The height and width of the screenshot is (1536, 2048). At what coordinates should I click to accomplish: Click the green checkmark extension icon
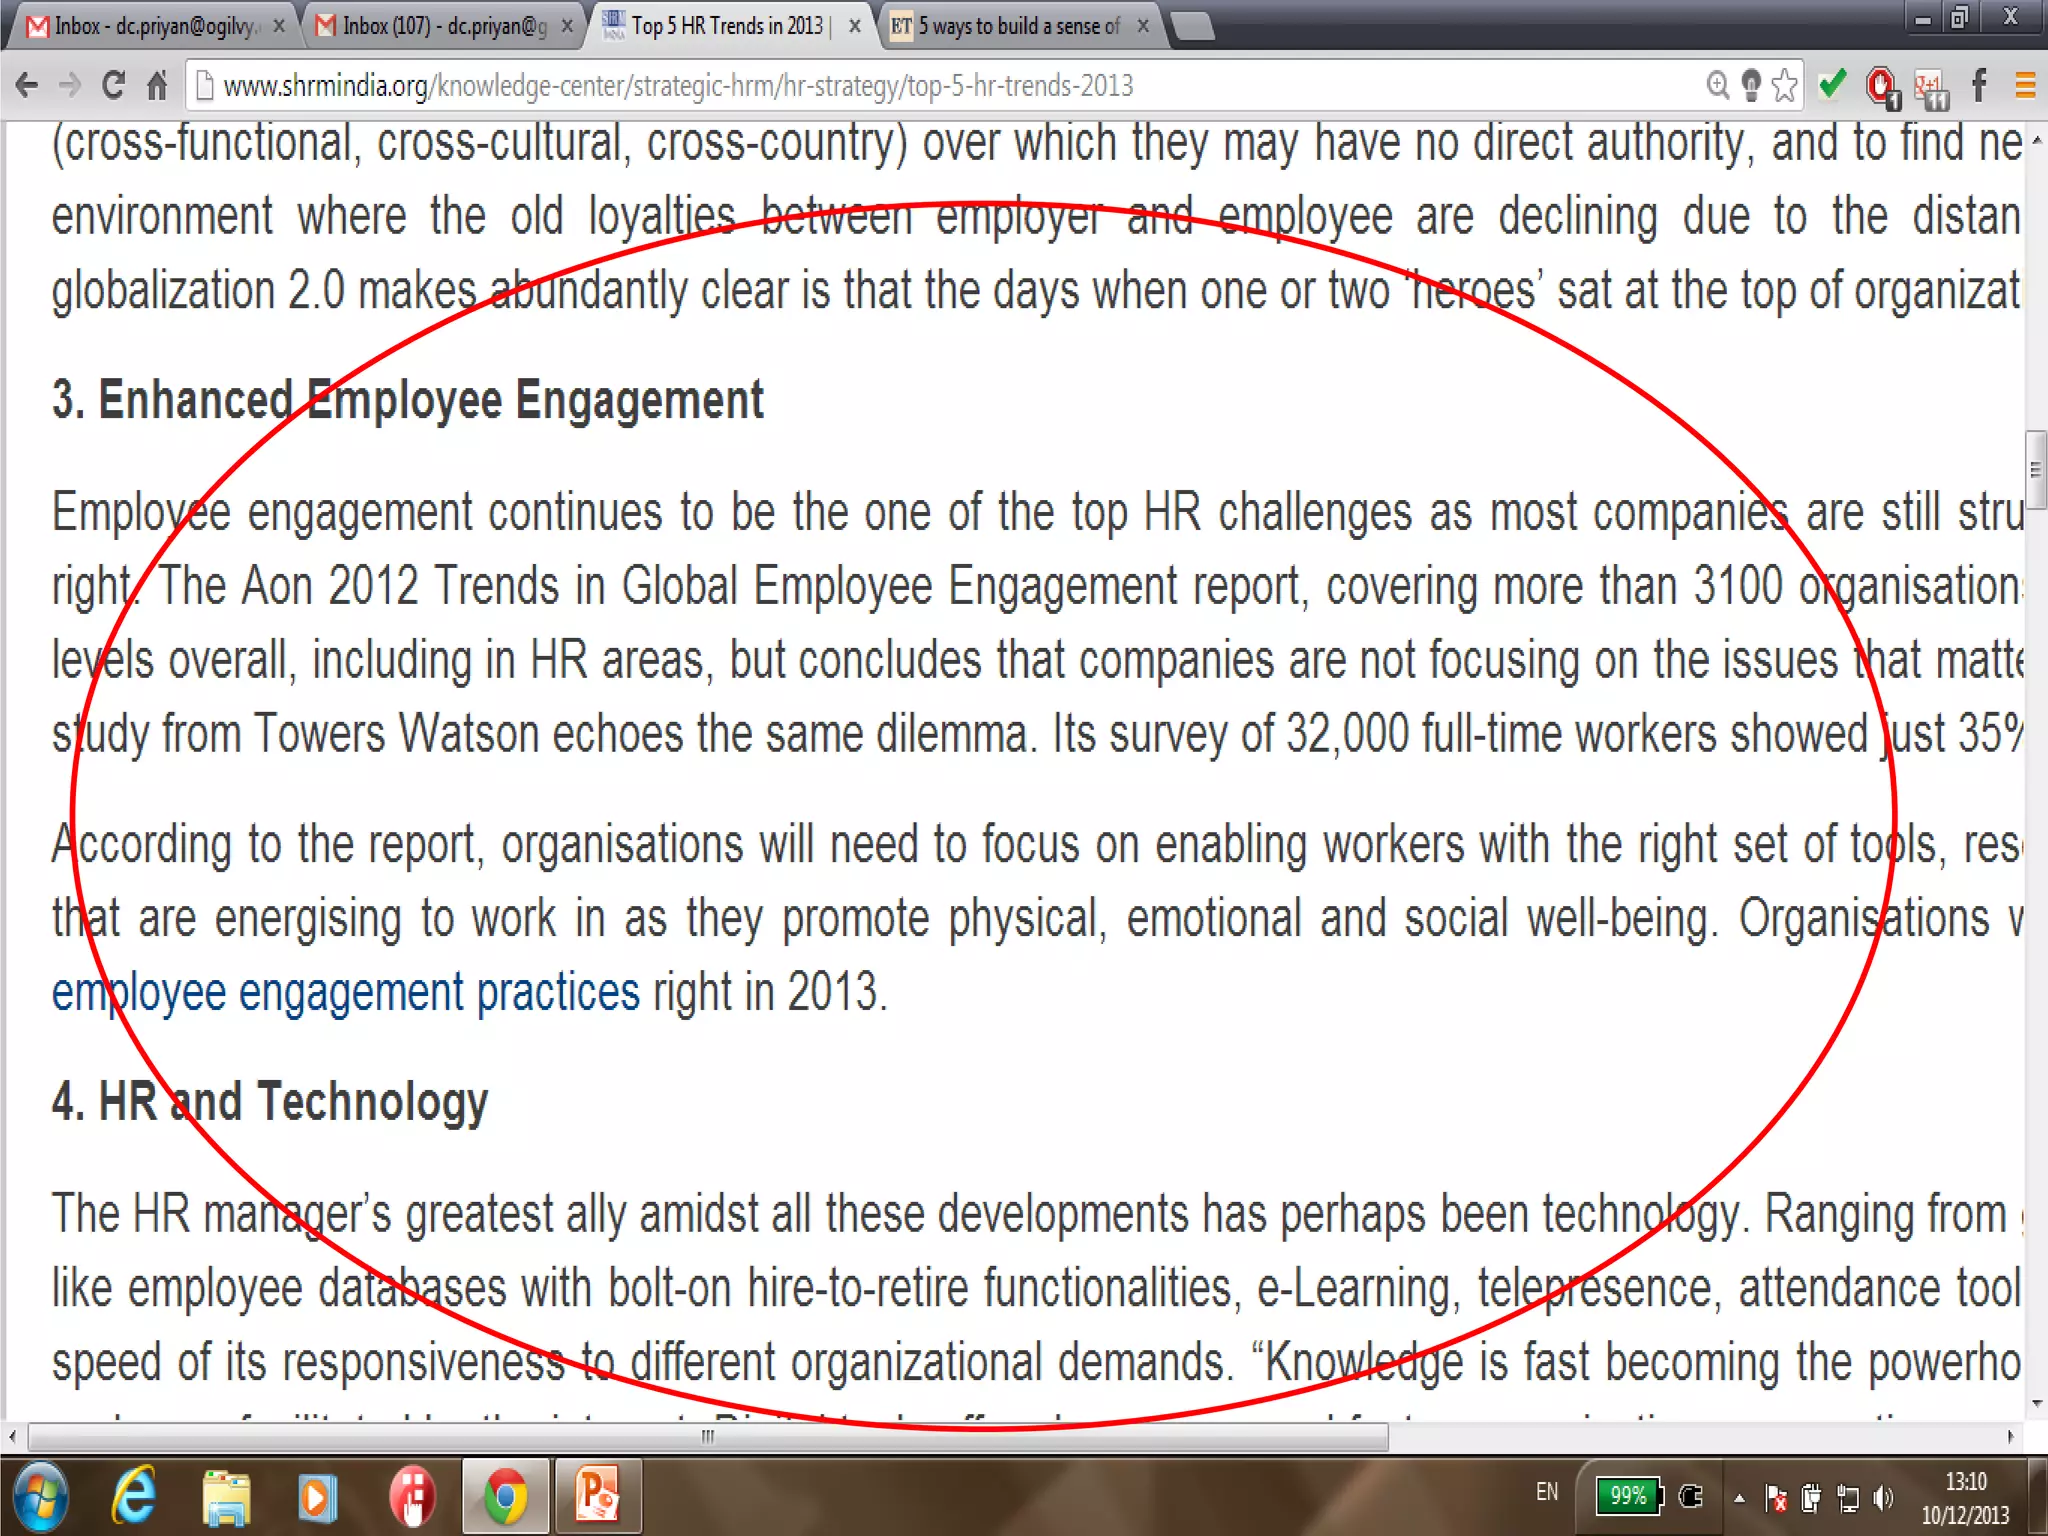(x=1832, y=84)
